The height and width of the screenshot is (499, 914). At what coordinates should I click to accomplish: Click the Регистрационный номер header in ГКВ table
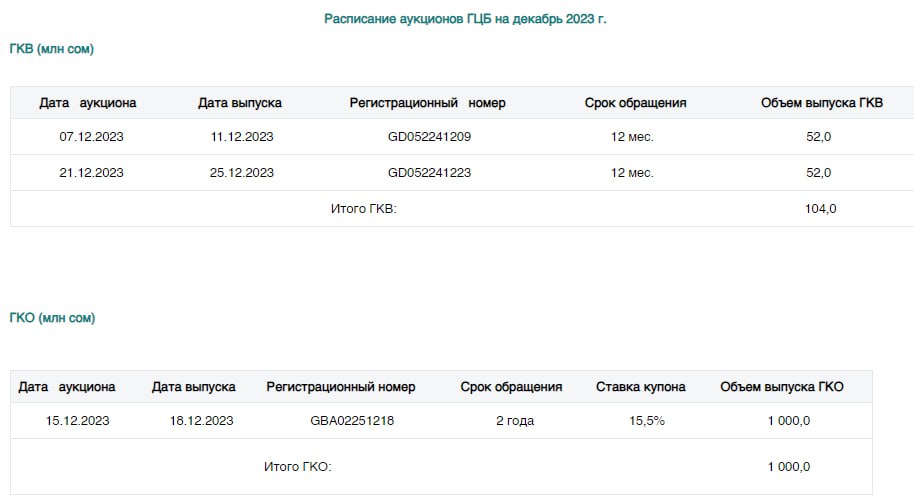(427, 103)
